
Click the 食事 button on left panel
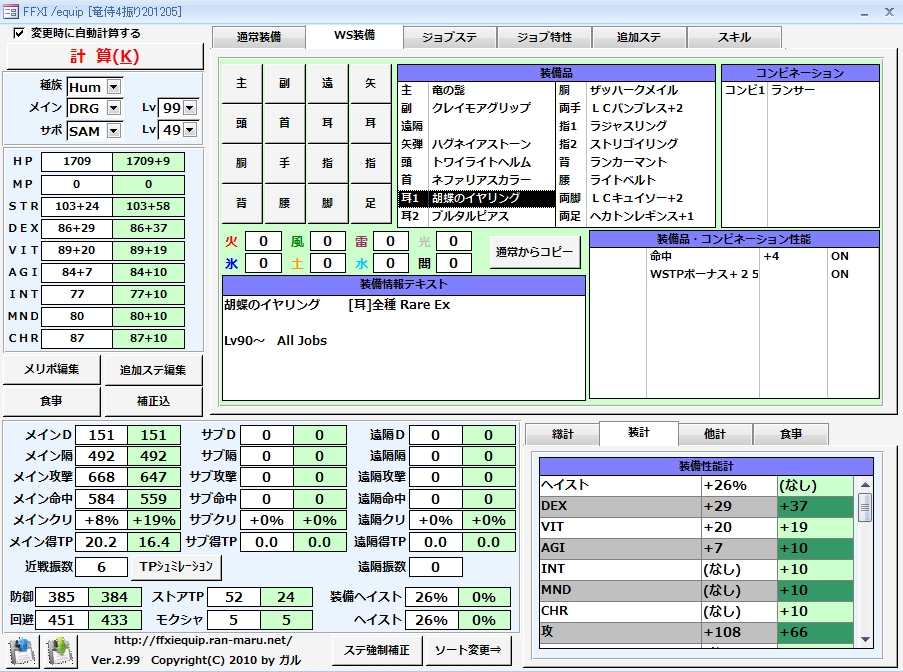coord(51,401)
